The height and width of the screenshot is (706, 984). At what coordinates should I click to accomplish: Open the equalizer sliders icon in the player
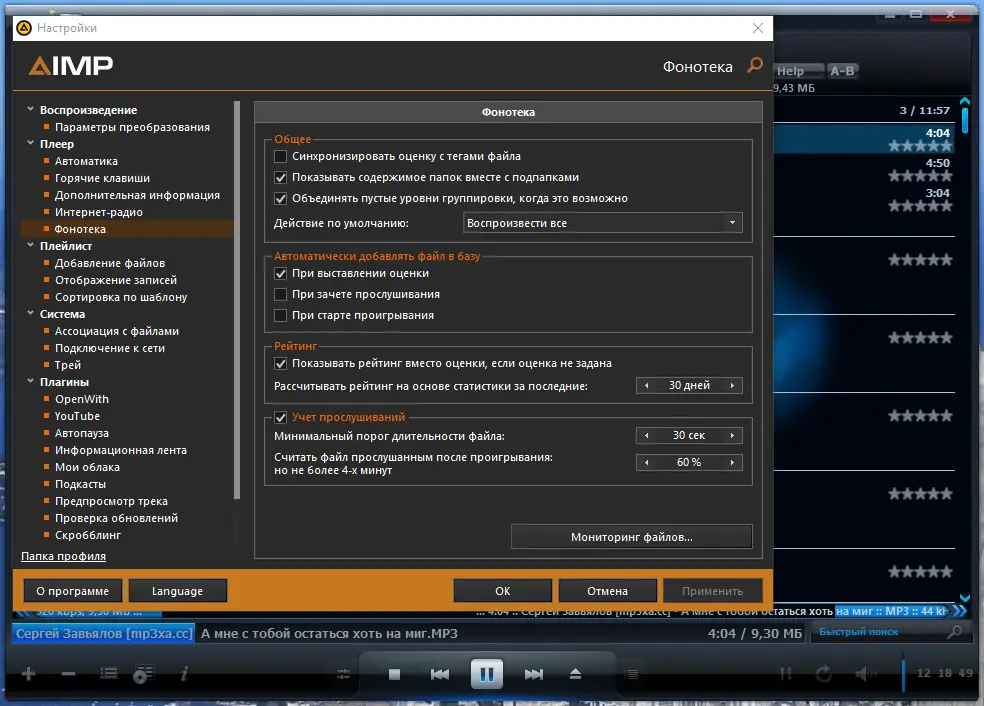(343, 675)
